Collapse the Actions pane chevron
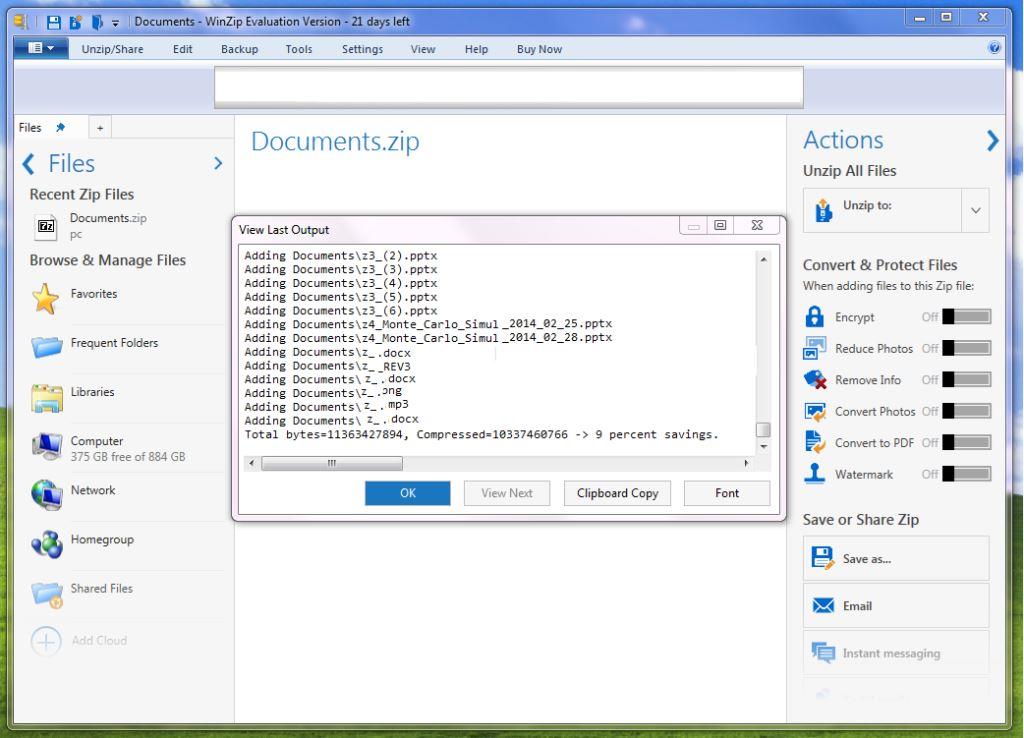Viewport: 1024px width, 738px height. click(x=993, y=140)
